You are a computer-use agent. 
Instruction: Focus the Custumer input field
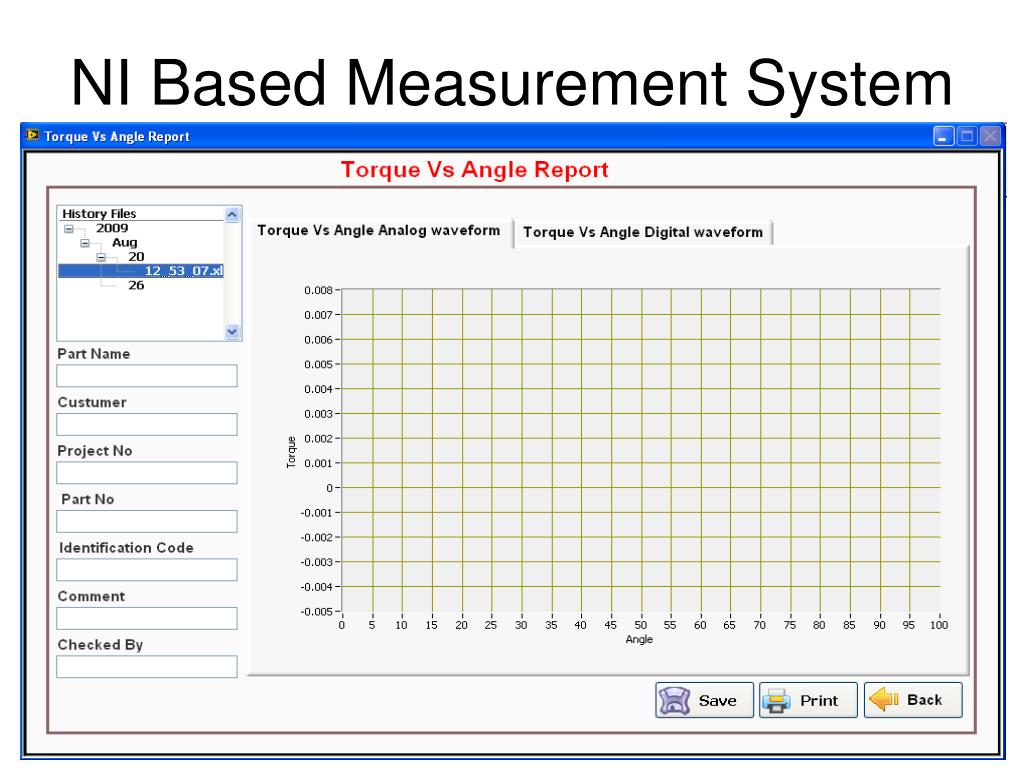click(x=147, y=424)
